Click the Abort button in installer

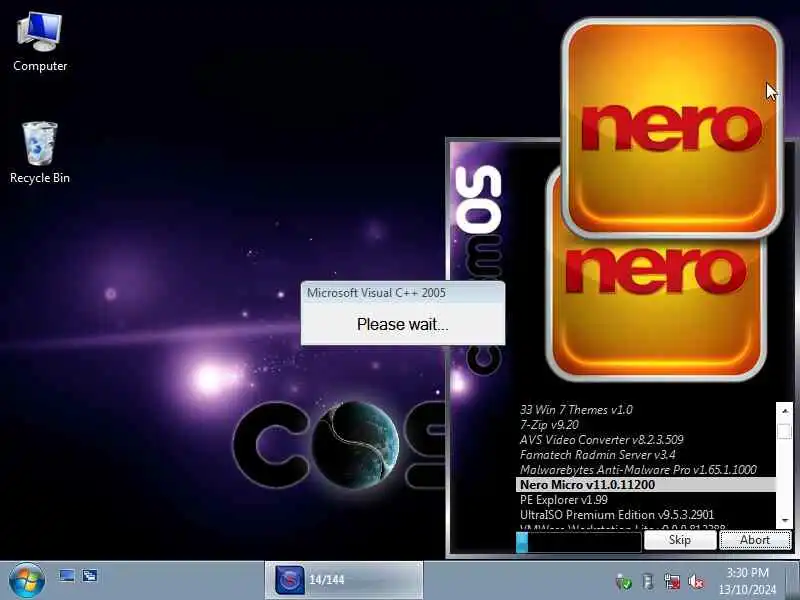(x=755, y=540)
